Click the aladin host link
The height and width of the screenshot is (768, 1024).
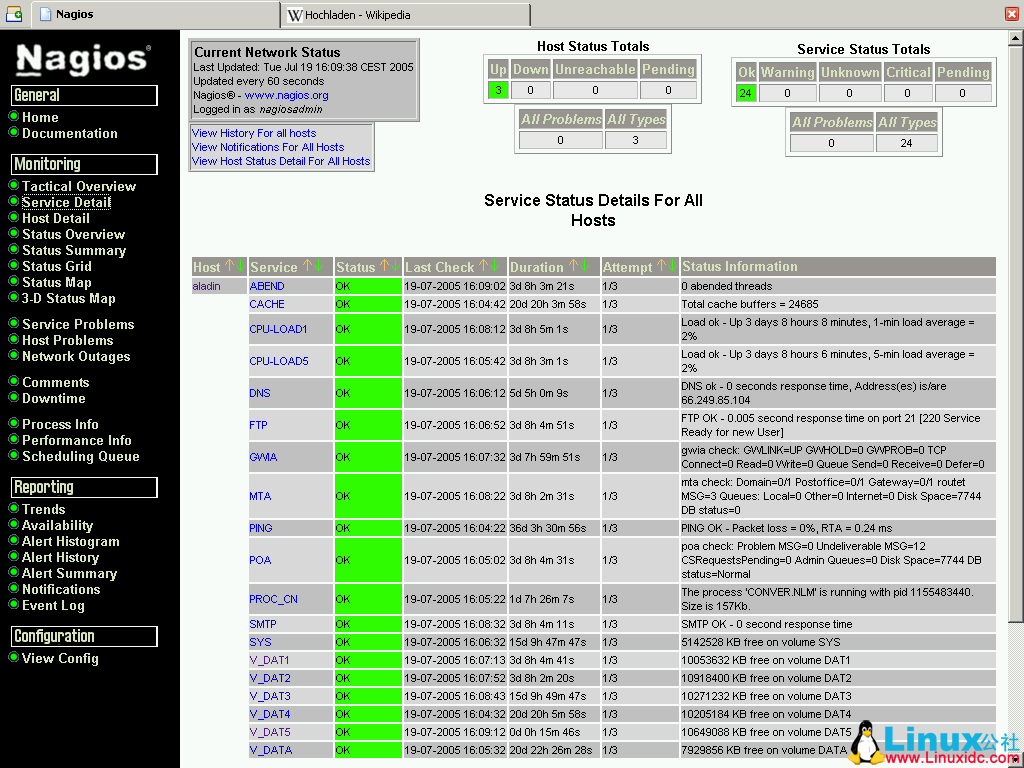tap(206, 286)
